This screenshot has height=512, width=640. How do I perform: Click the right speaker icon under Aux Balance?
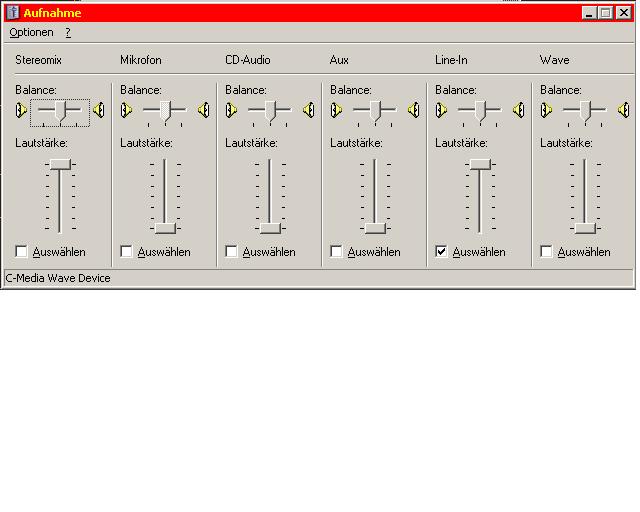pyautogui.click(x=413, y=110)
